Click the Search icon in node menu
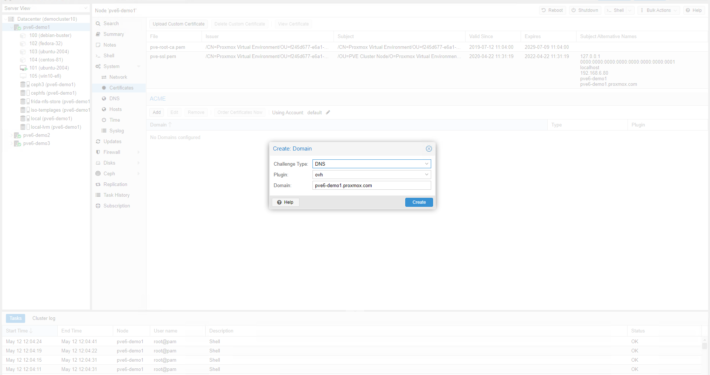This screenshot has height=375, width=710. (x=98, y=24)
